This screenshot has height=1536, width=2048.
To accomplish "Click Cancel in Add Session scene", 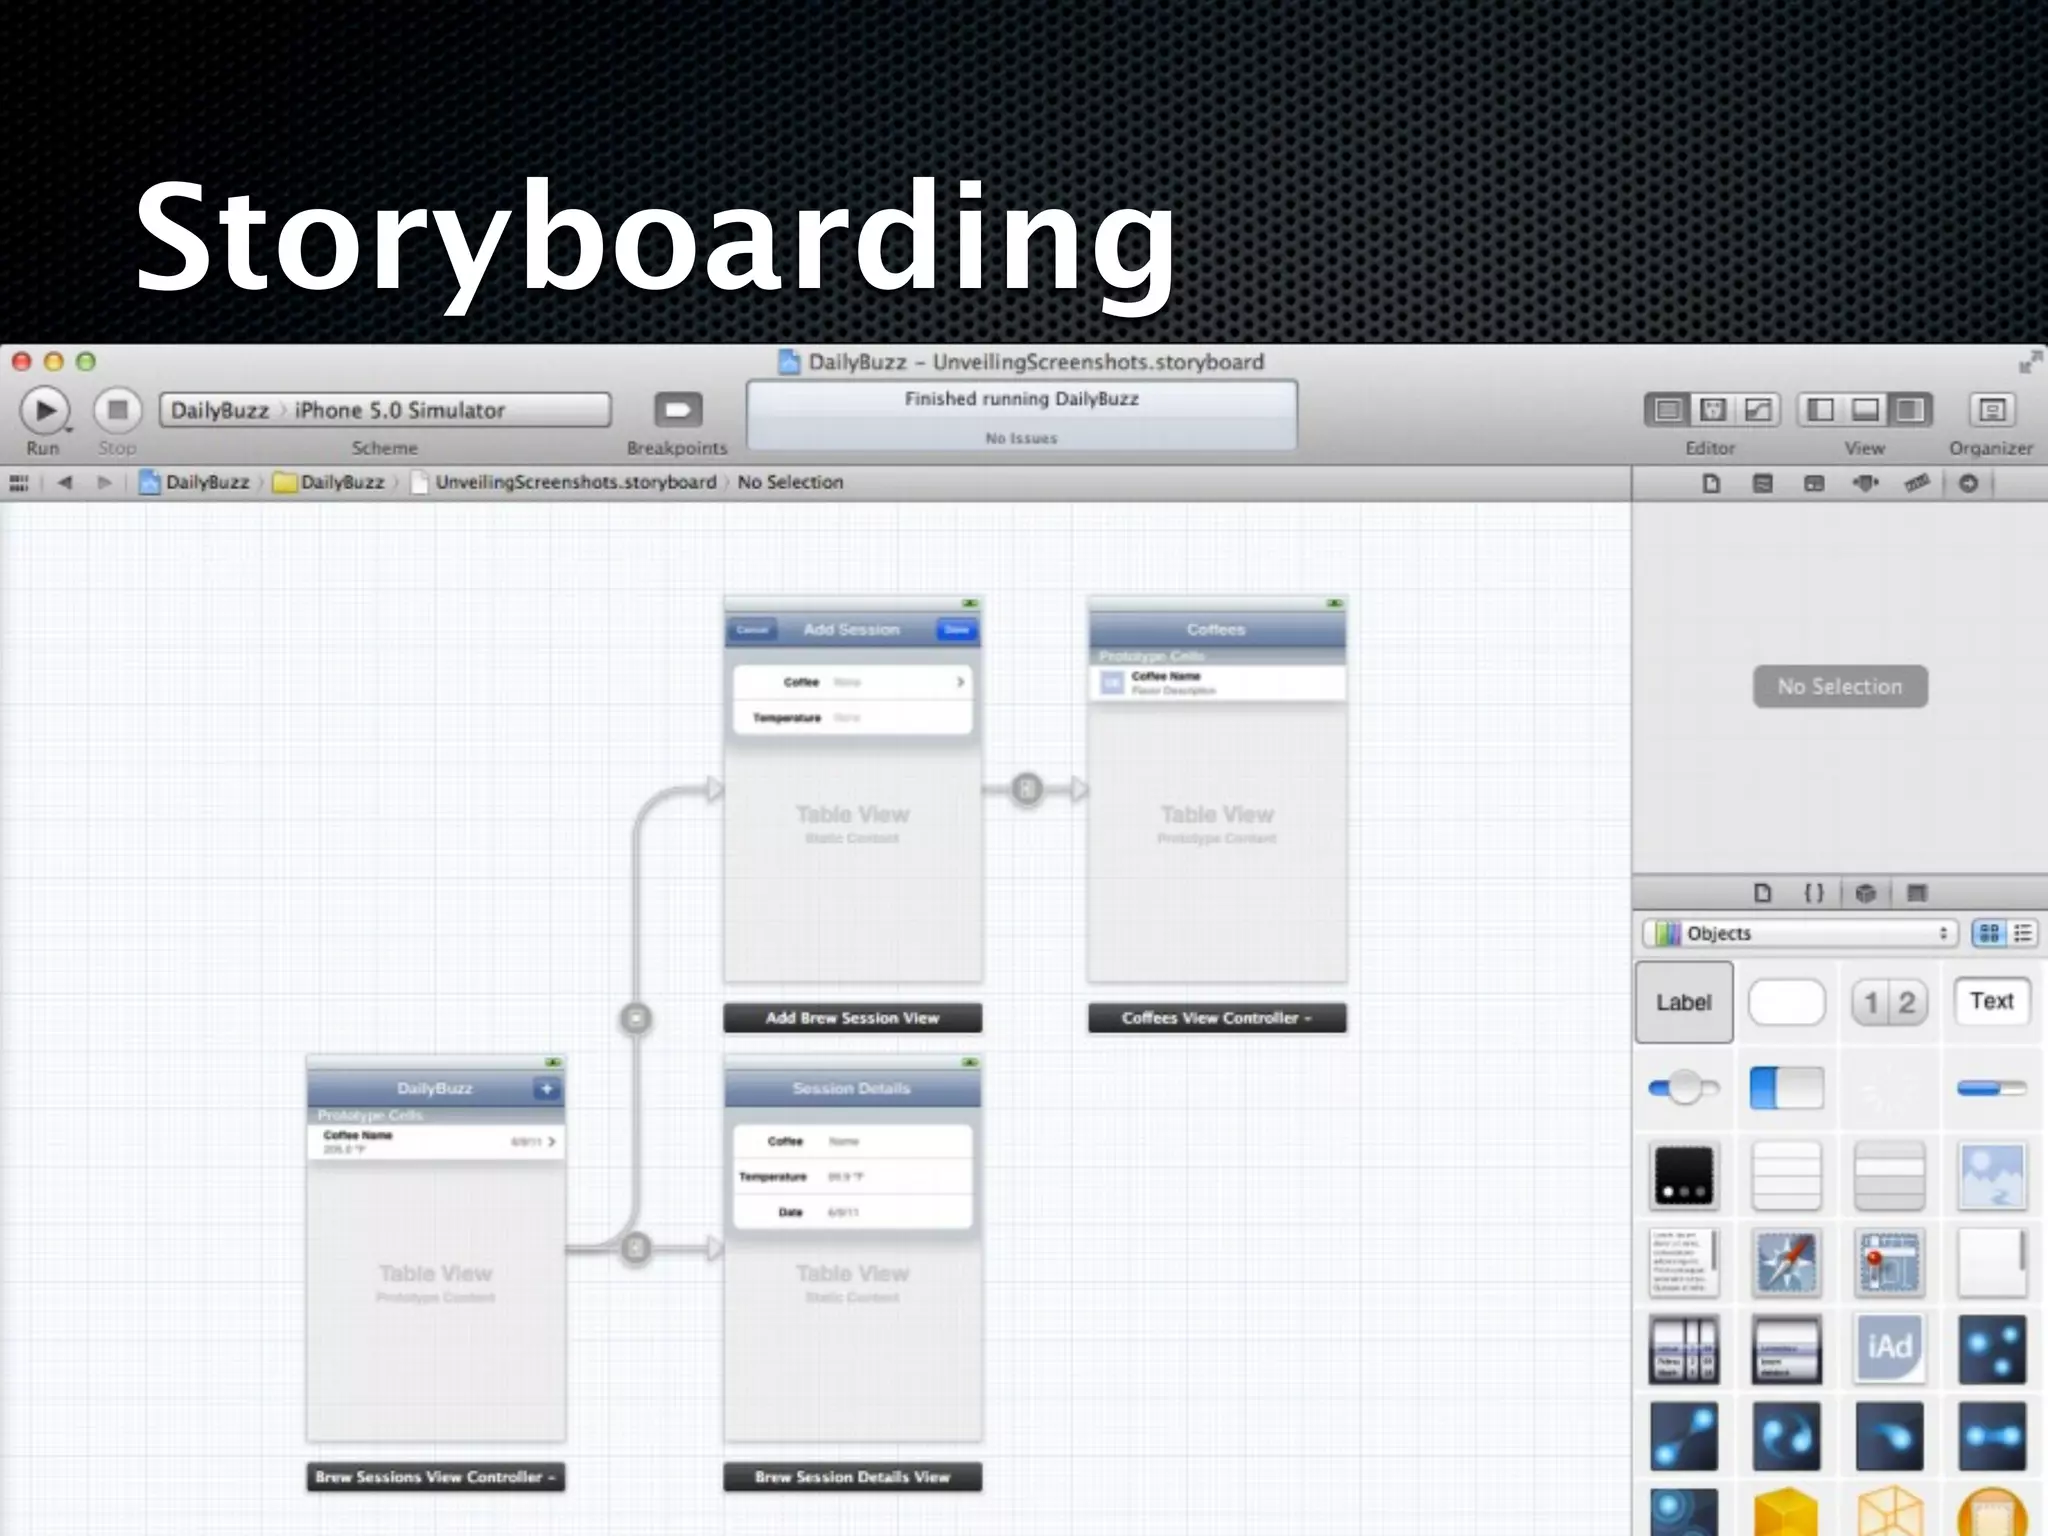I will pos(752,630).
